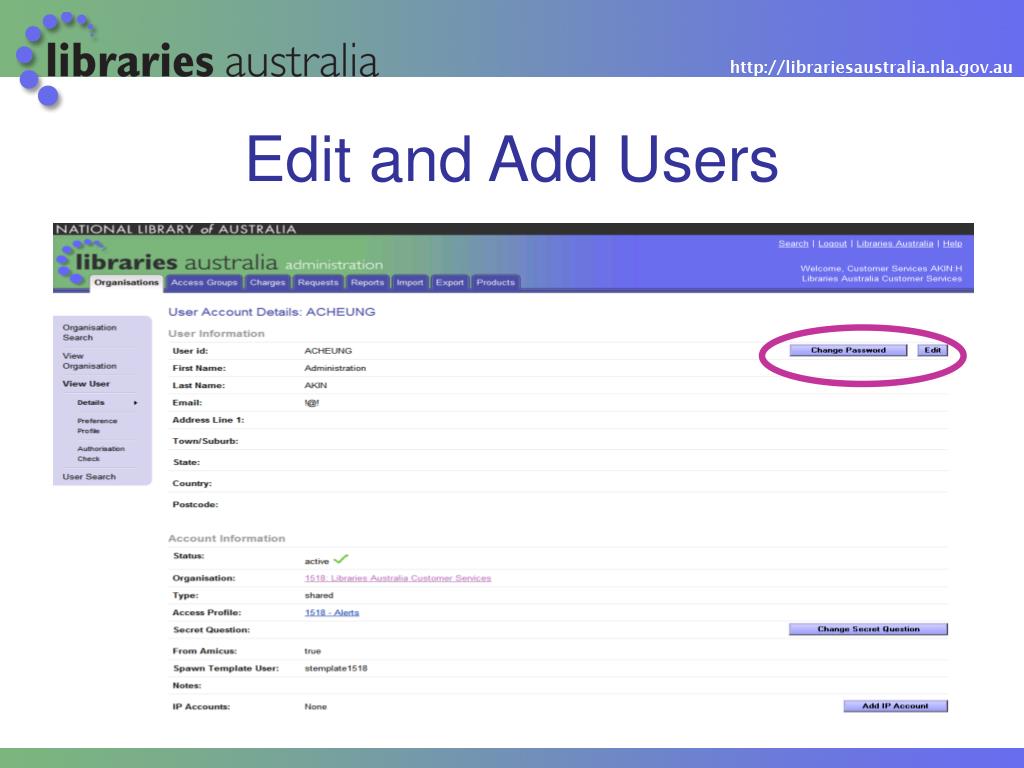1024x768 pixels.
Task: Click the Edit button for user
Action: [x=933, y=350]
